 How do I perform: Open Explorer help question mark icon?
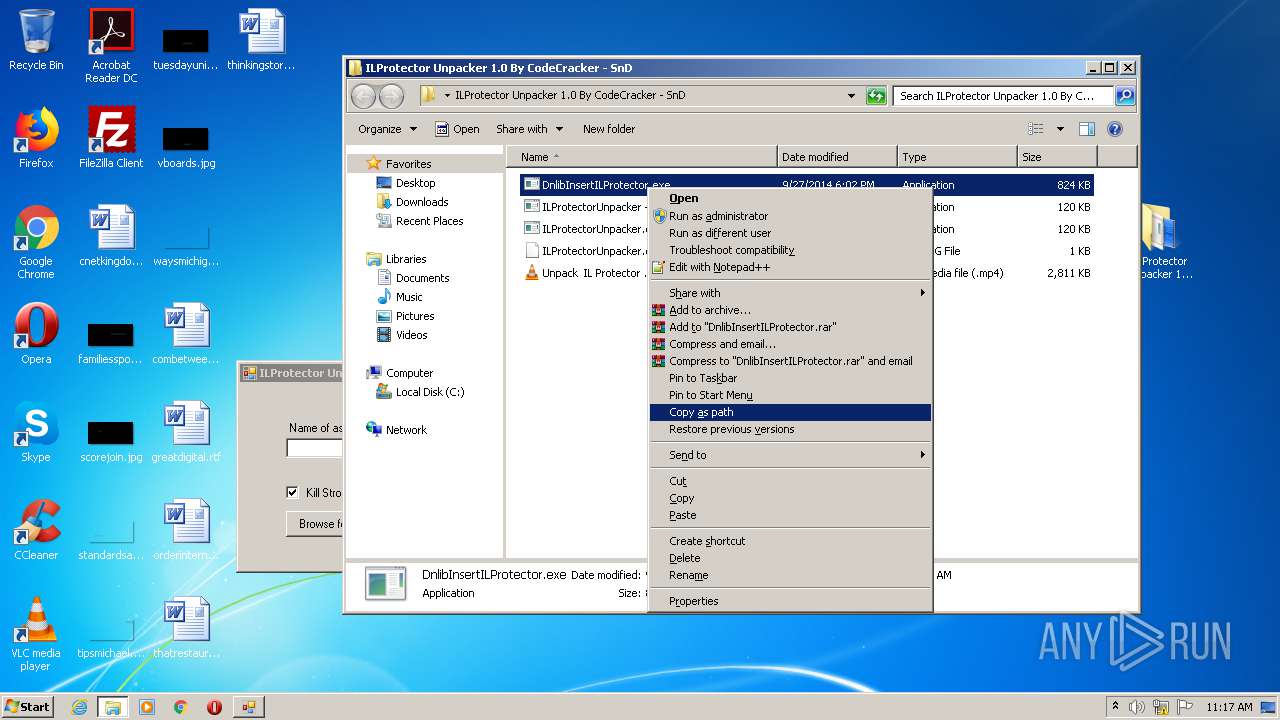click(1115, 129)
